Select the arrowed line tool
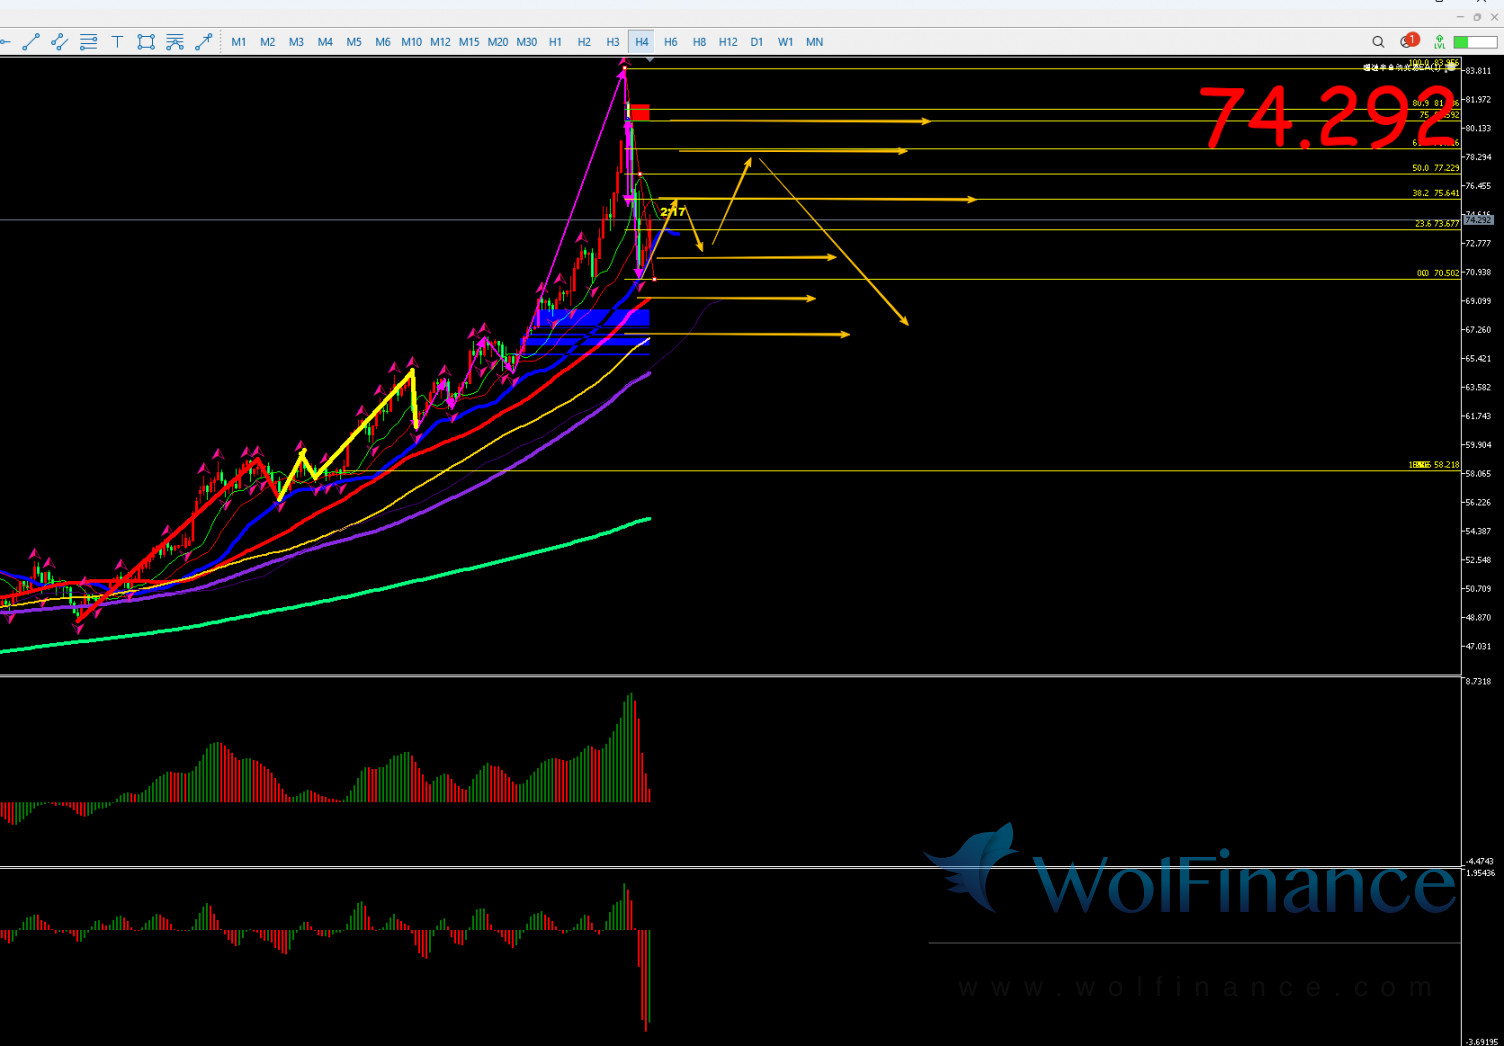The image size is (1504, 1046). coord(203,42)
